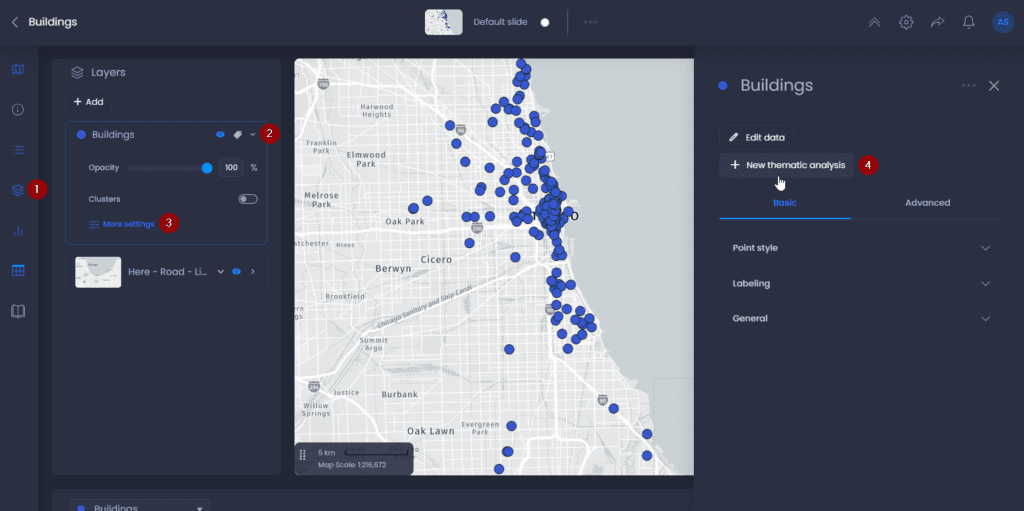Open the Buildings dropdown in bottom table
The width and height of the screenshot is (1024, 511).
(140, 507)
